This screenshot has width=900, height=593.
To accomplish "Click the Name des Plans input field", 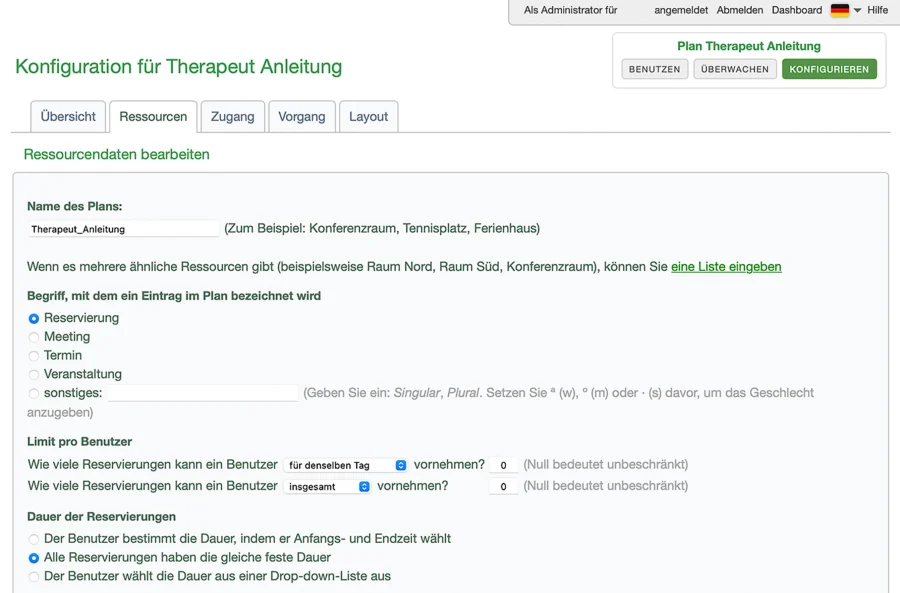I will pos(123,229).
